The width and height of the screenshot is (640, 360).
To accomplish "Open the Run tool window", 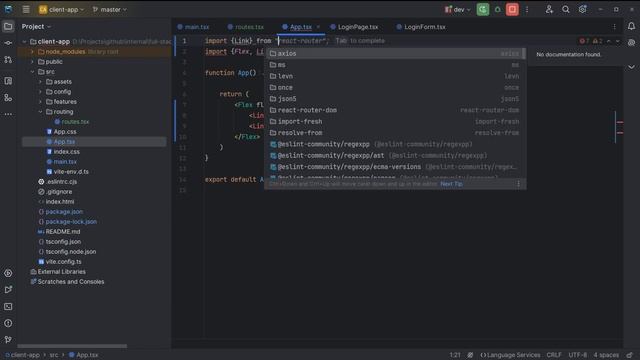I will (8, 290).
